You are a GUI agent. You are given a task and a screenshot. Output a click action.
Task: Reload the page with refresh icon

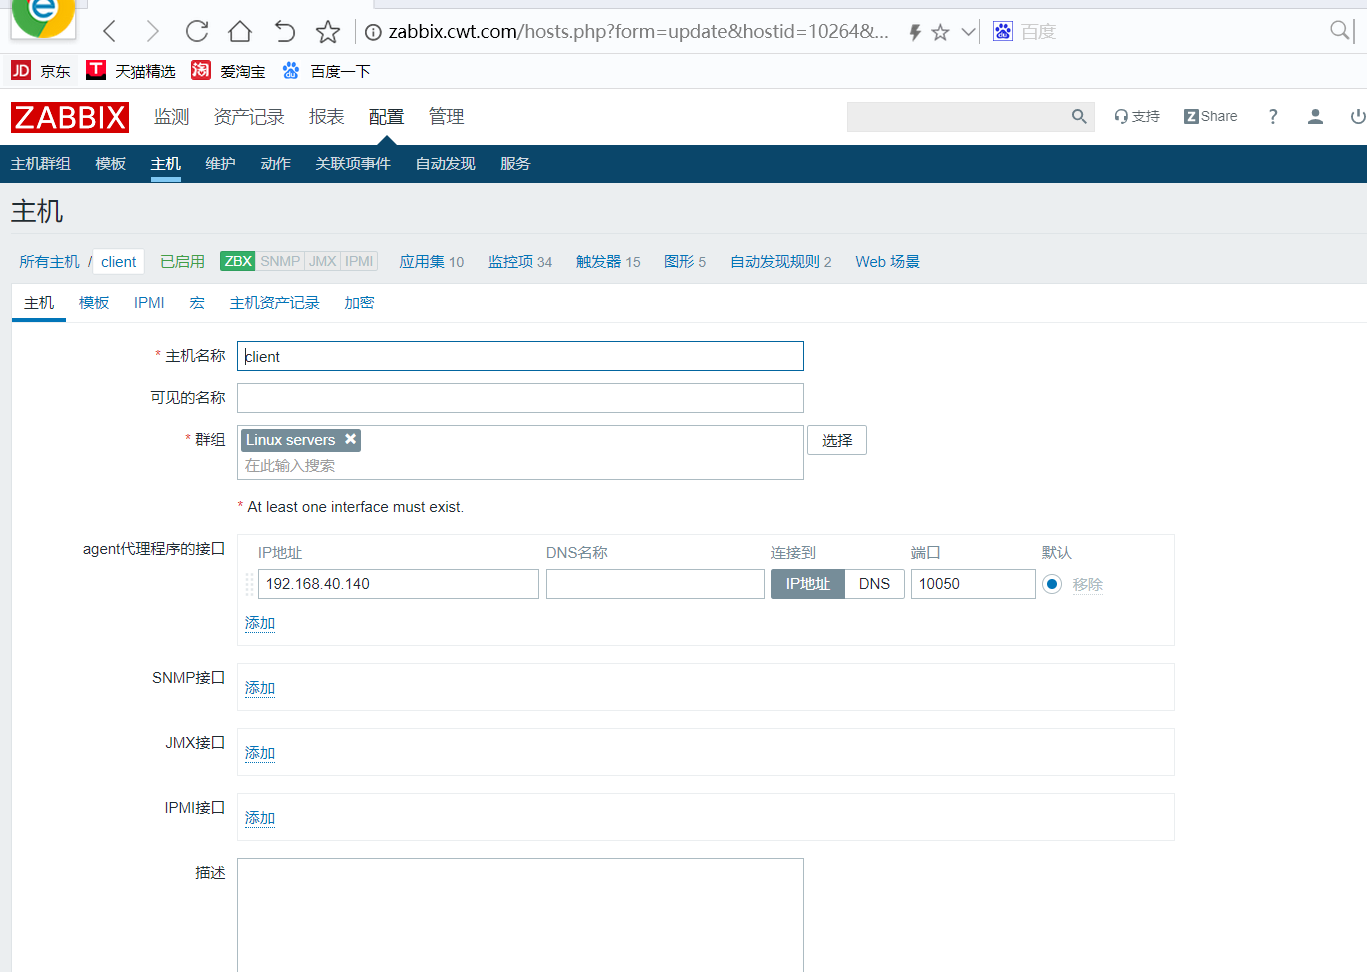(x=197, y=32)
